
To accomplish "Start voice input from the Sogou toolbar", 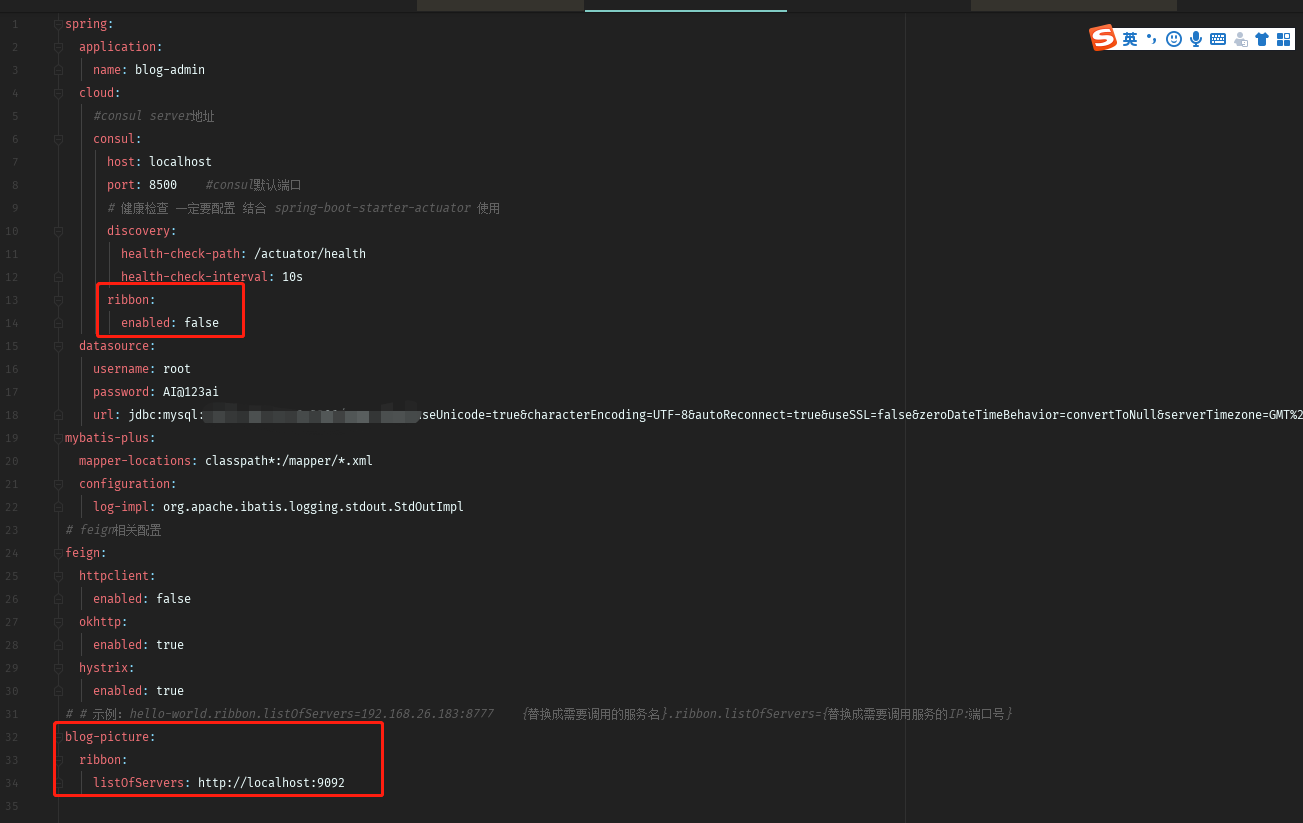I will [1195, 38].
